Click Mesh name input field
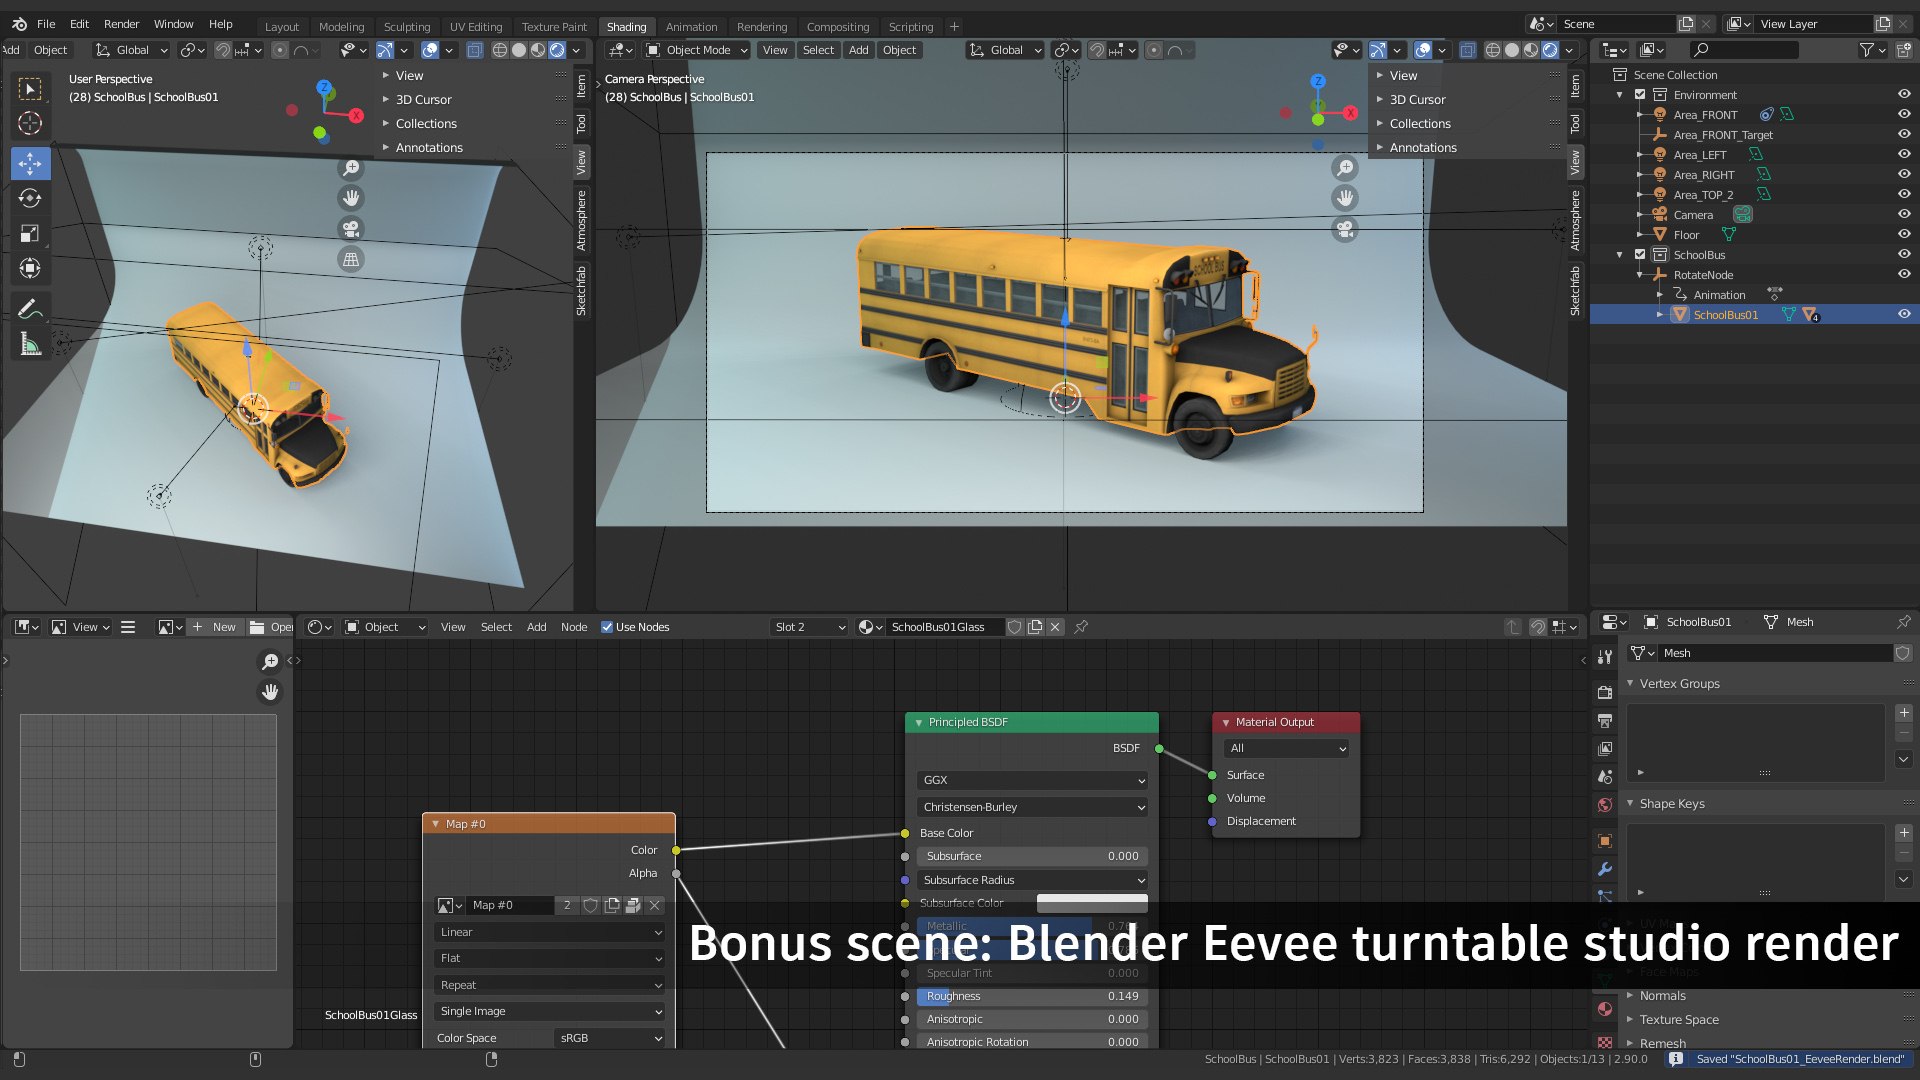Viewport: 1920px width, 1080px height. pyautogui.click(x=1775, y=653)
